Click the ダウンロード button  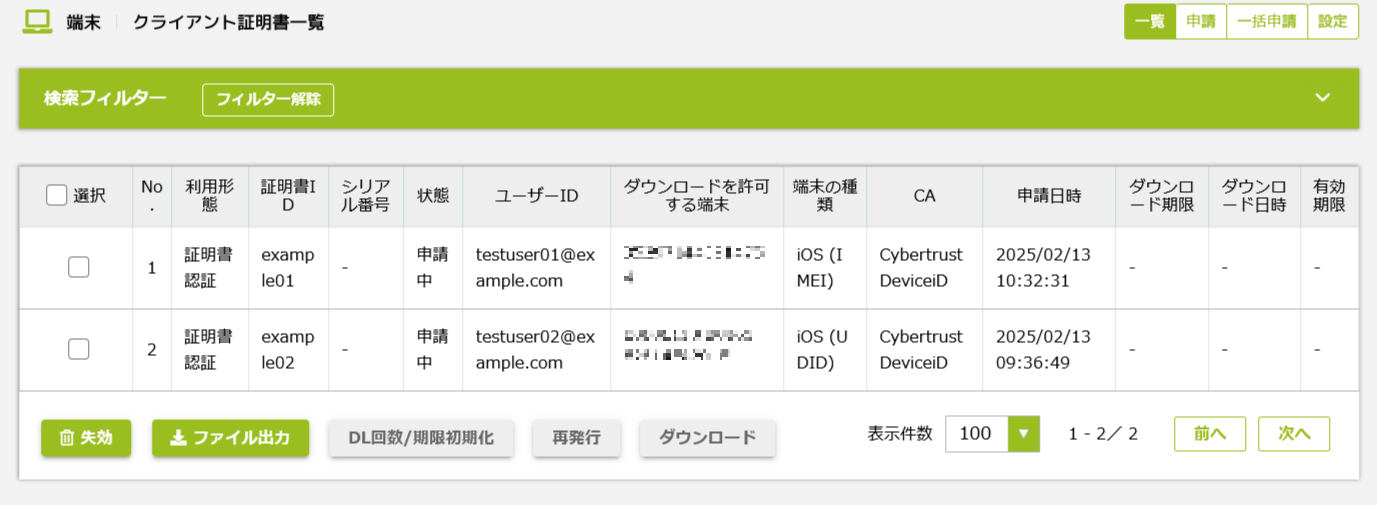click(x=708, y=438)
